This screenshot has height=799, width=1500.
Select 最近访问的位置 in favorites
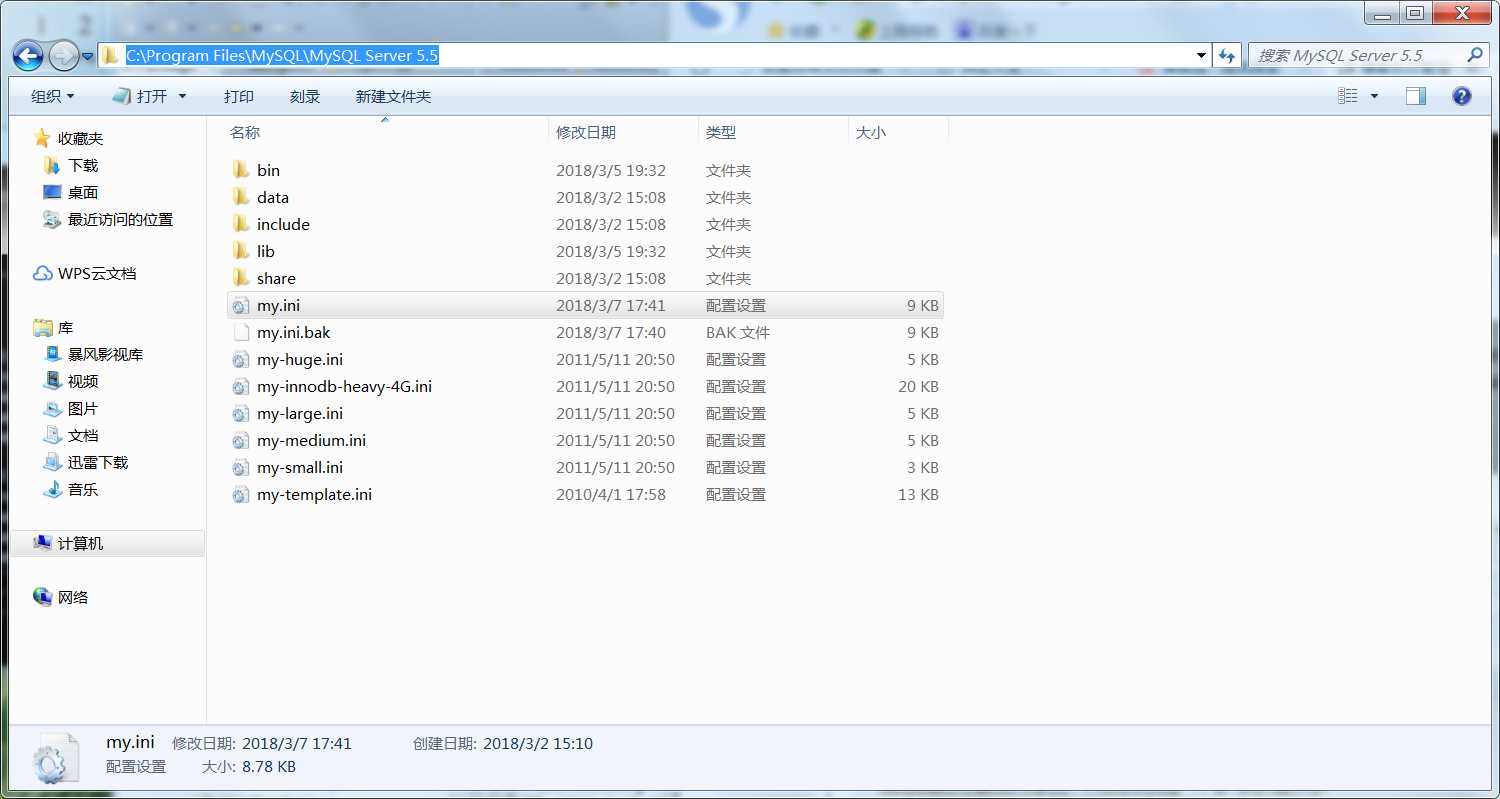[x=120, y=220]
